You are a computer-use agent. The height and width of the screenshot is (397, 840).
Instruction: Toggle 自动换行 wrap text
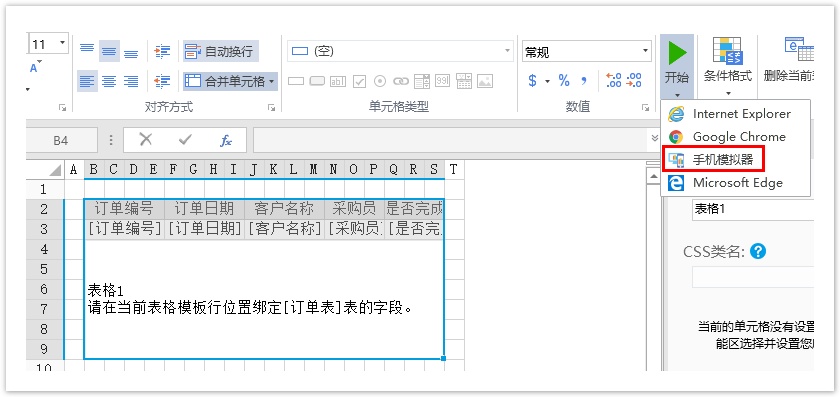[220, 51]
